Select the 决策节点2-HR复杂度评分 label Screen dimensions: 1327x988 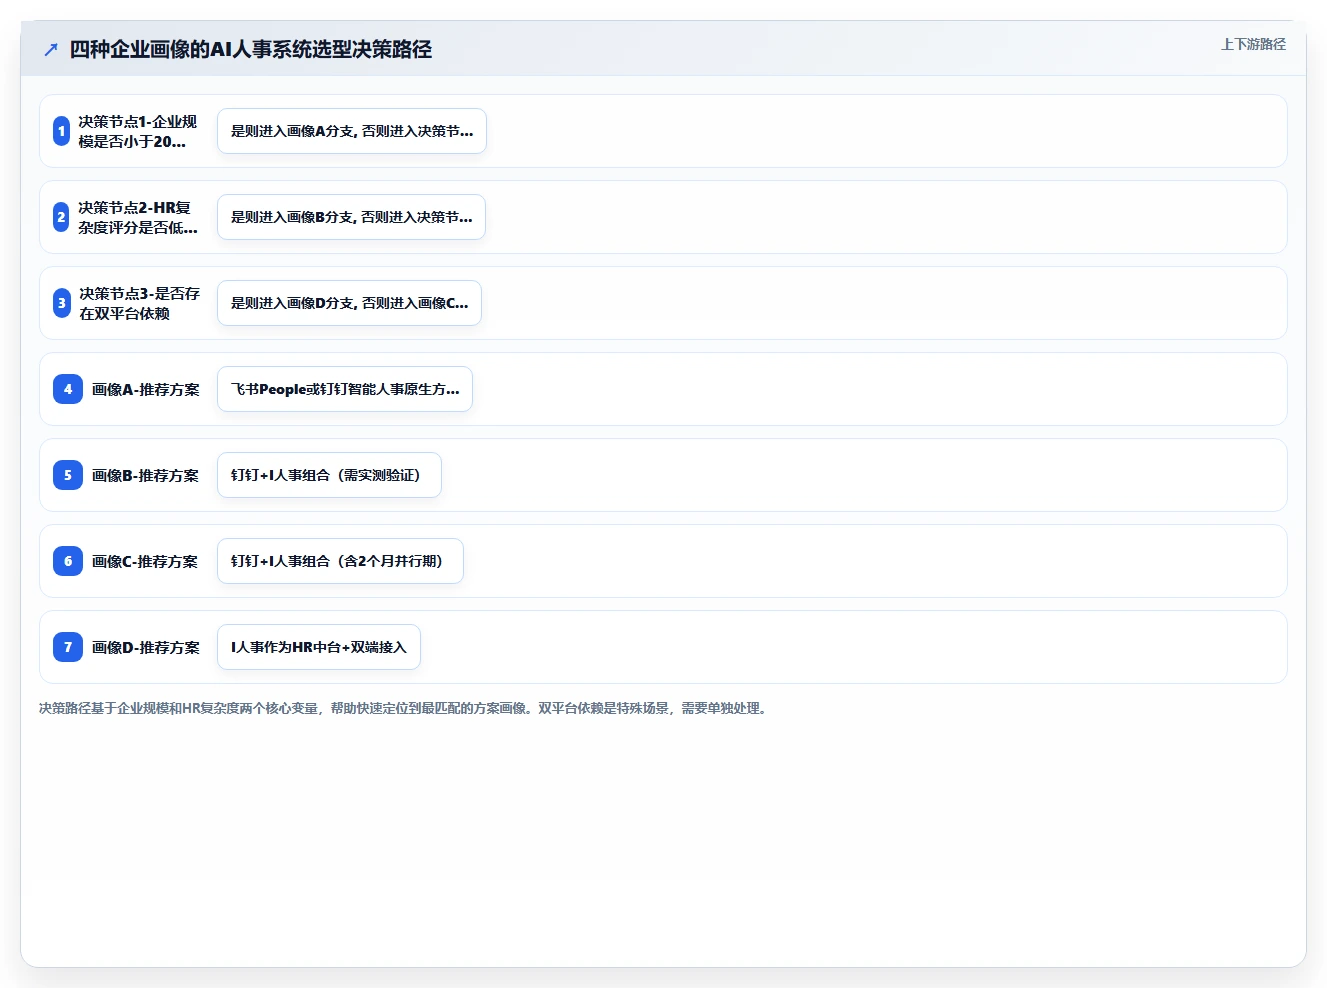tap(138, 217)
